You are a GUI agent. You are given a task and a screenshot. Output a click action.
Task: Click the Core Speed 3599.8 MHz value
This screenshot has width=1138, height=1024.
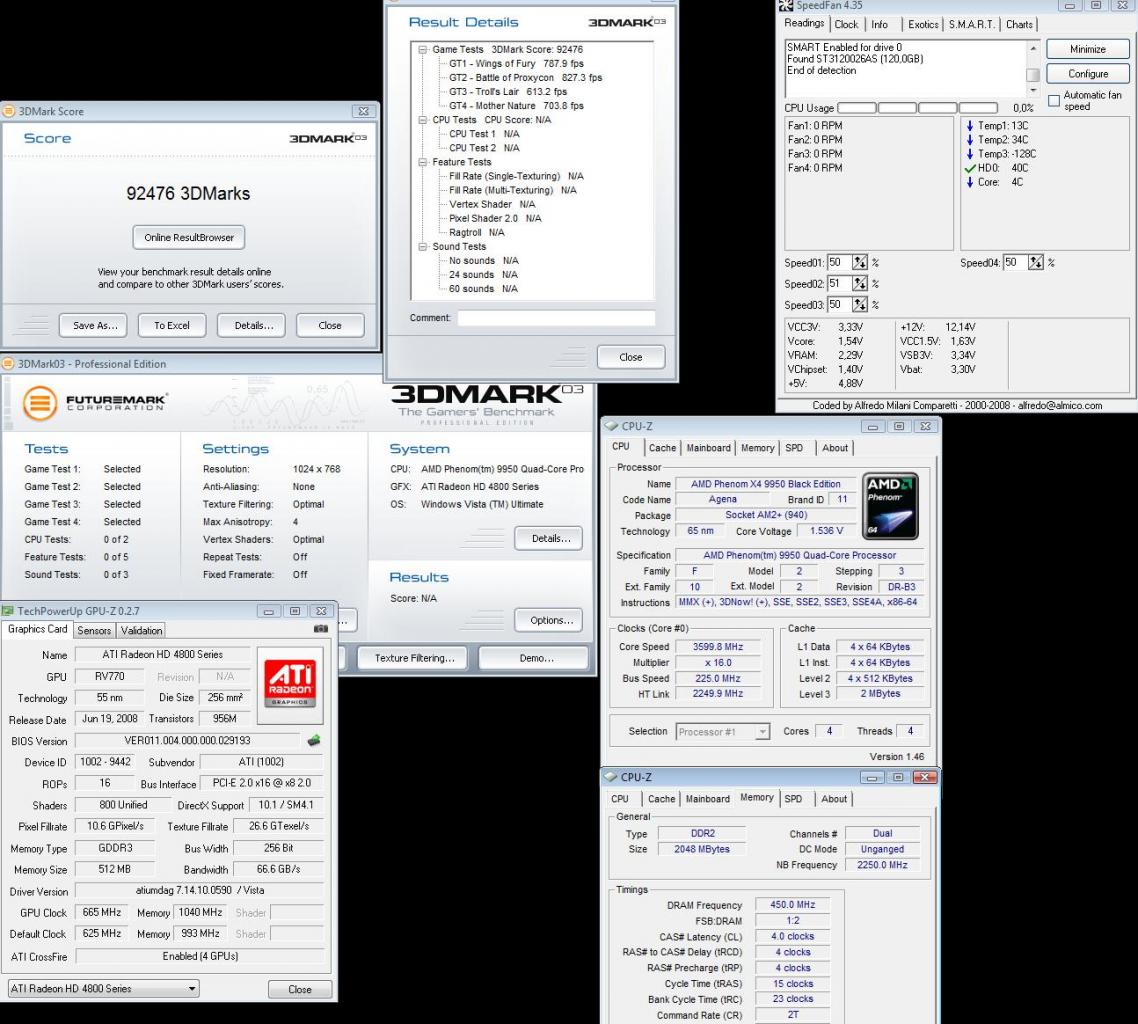coord(718,647)
